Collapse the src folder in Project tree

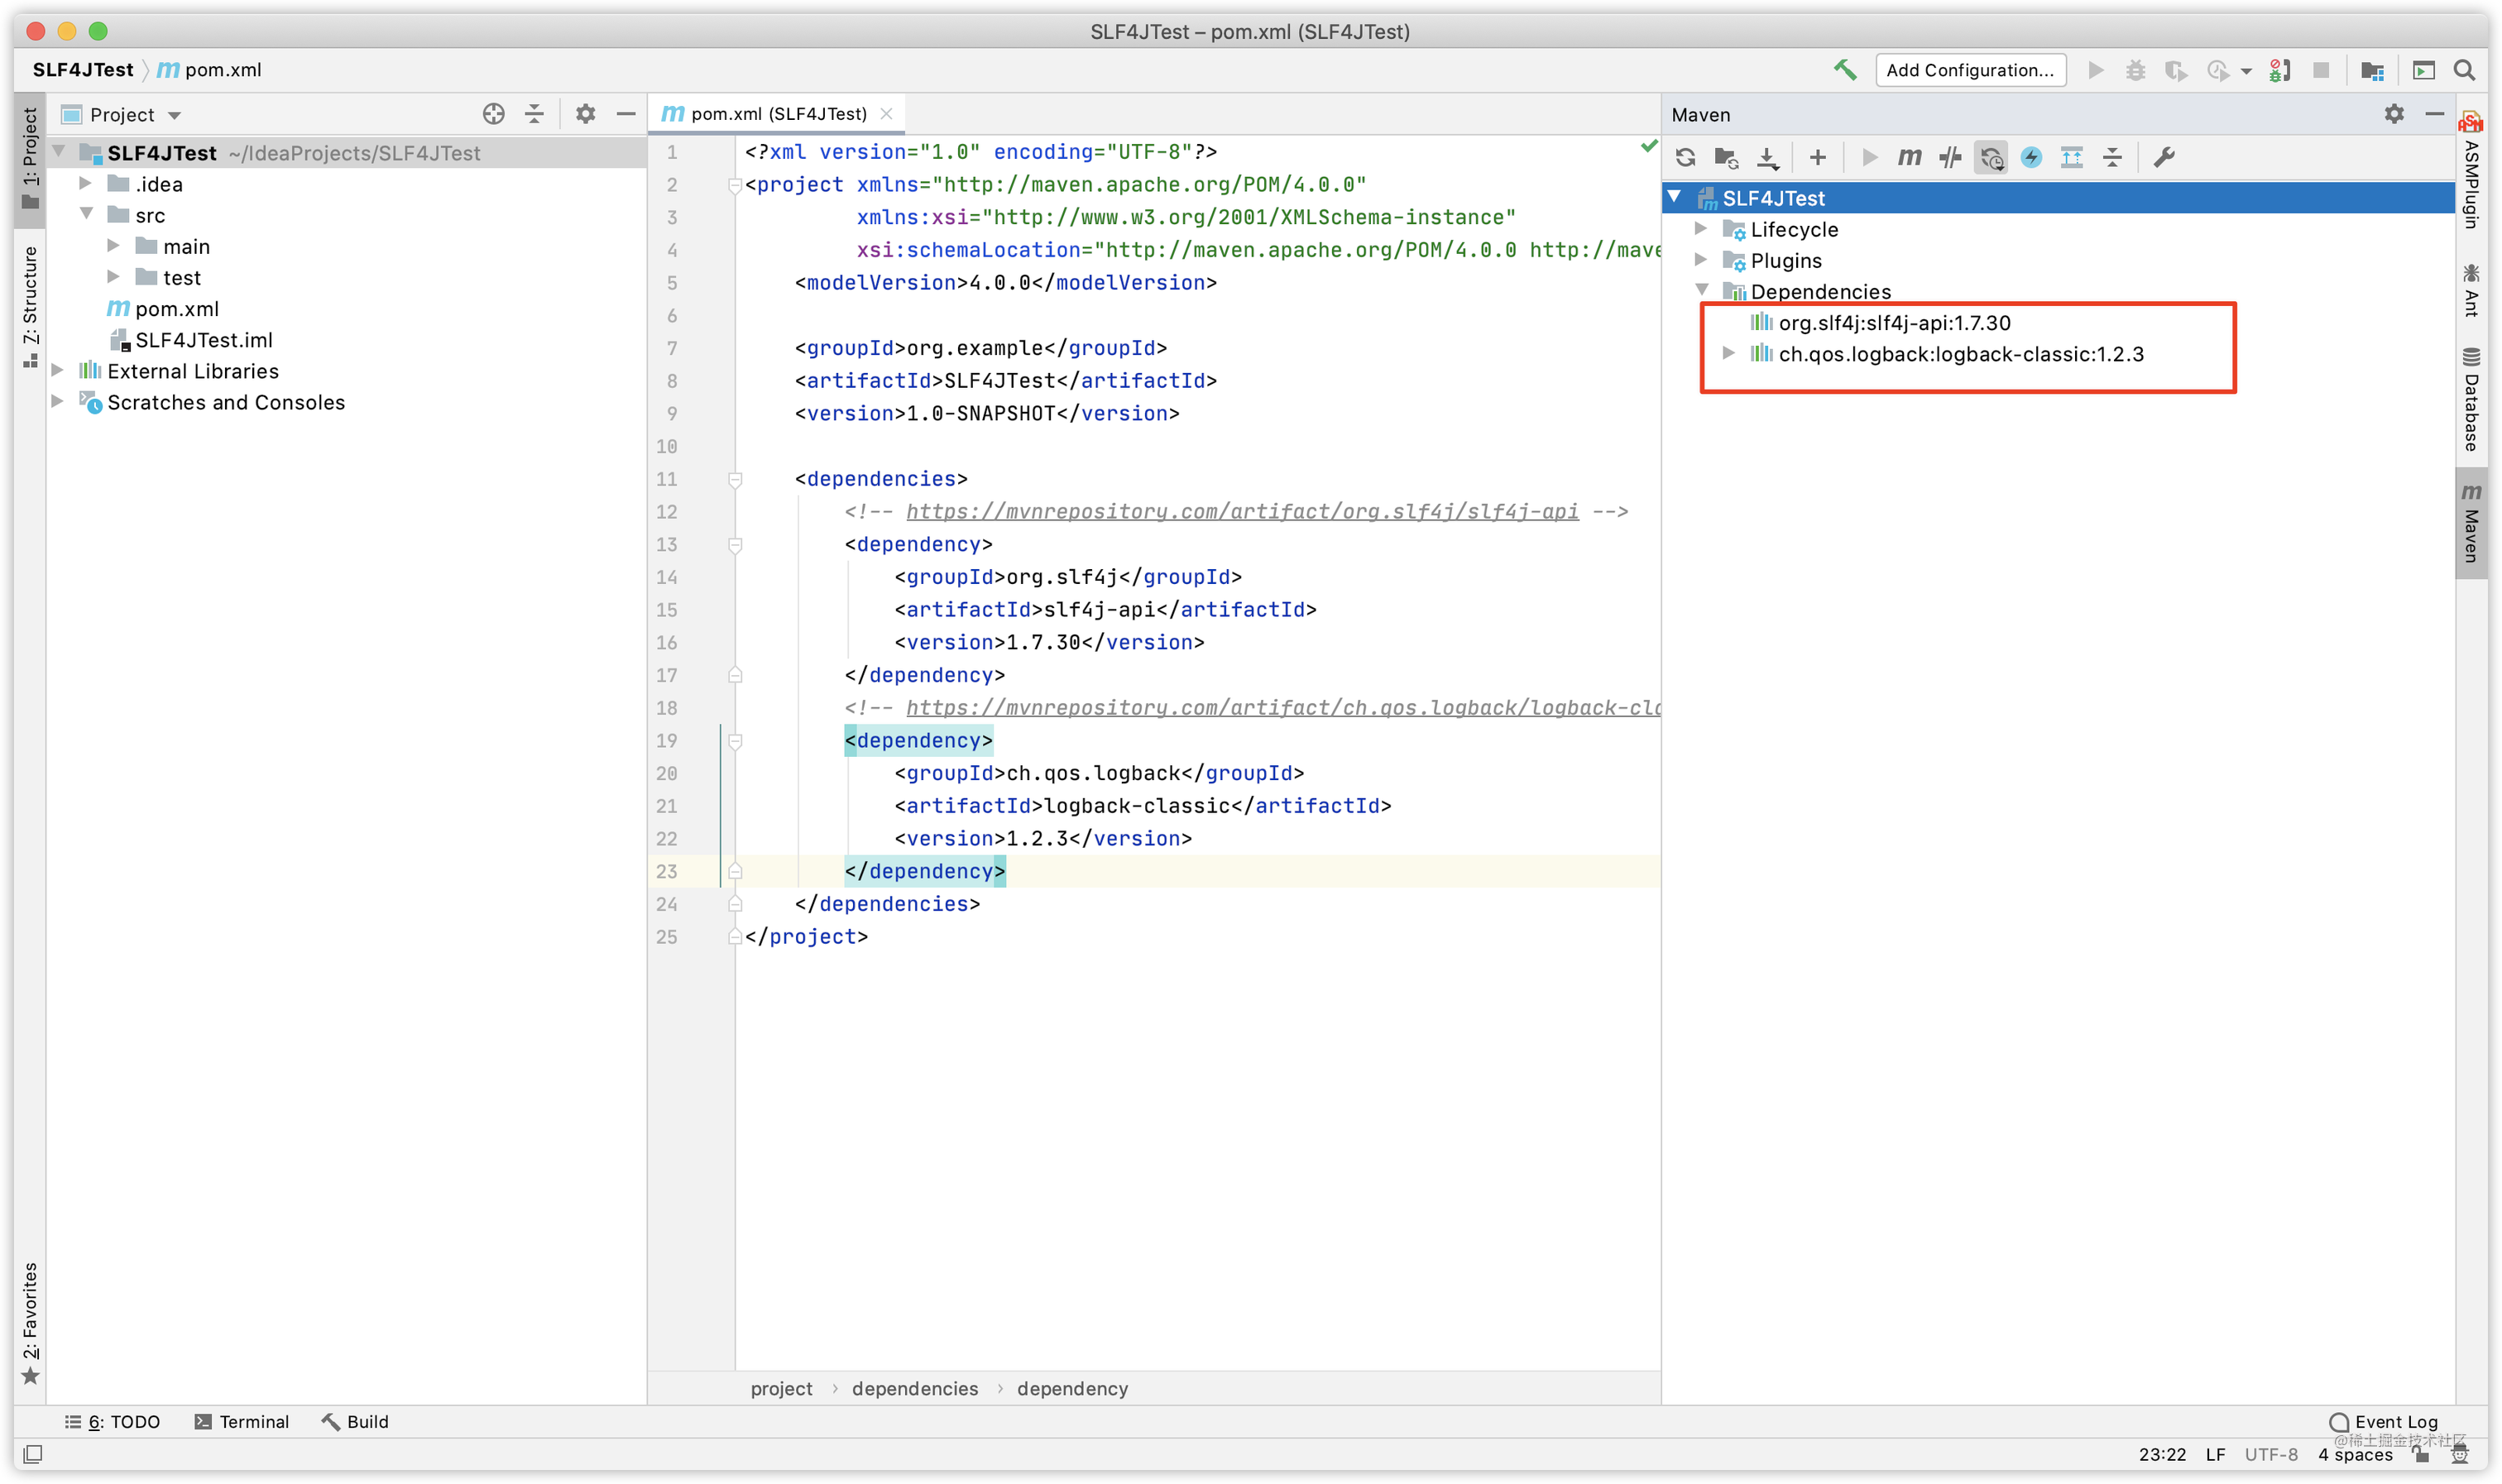click(x=87, y=214)
